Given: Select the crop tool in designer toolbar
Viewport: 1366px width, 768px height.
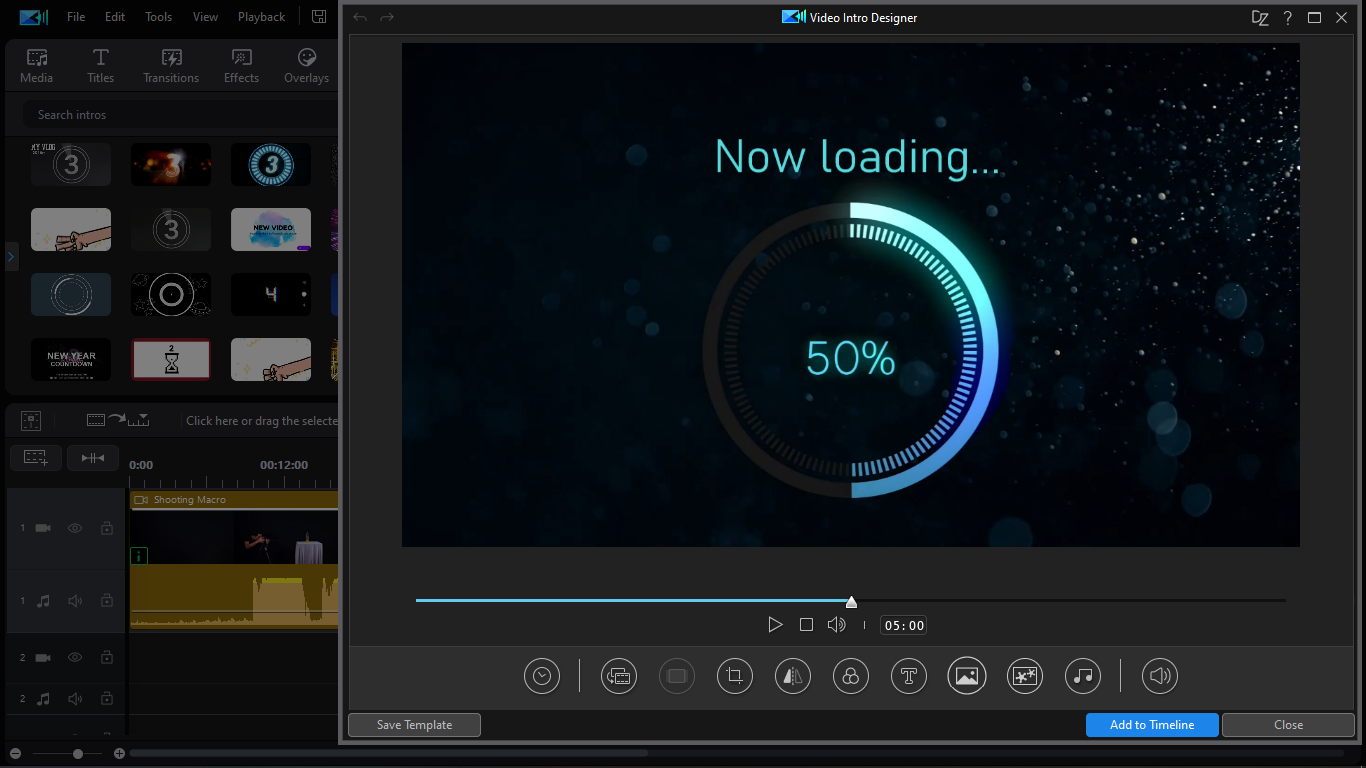Looking at the screenshot, I should 735,676.
